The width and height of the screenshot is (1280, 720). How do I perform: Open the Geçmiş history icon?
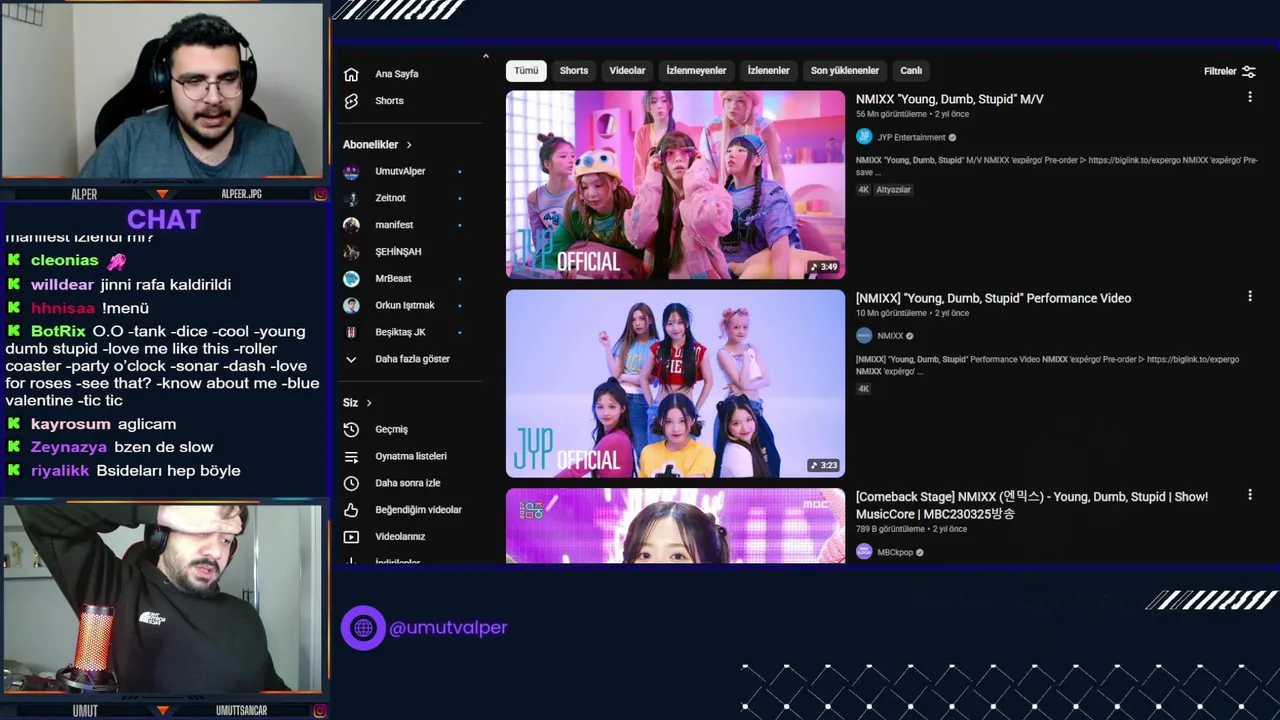tap(351, 429)
